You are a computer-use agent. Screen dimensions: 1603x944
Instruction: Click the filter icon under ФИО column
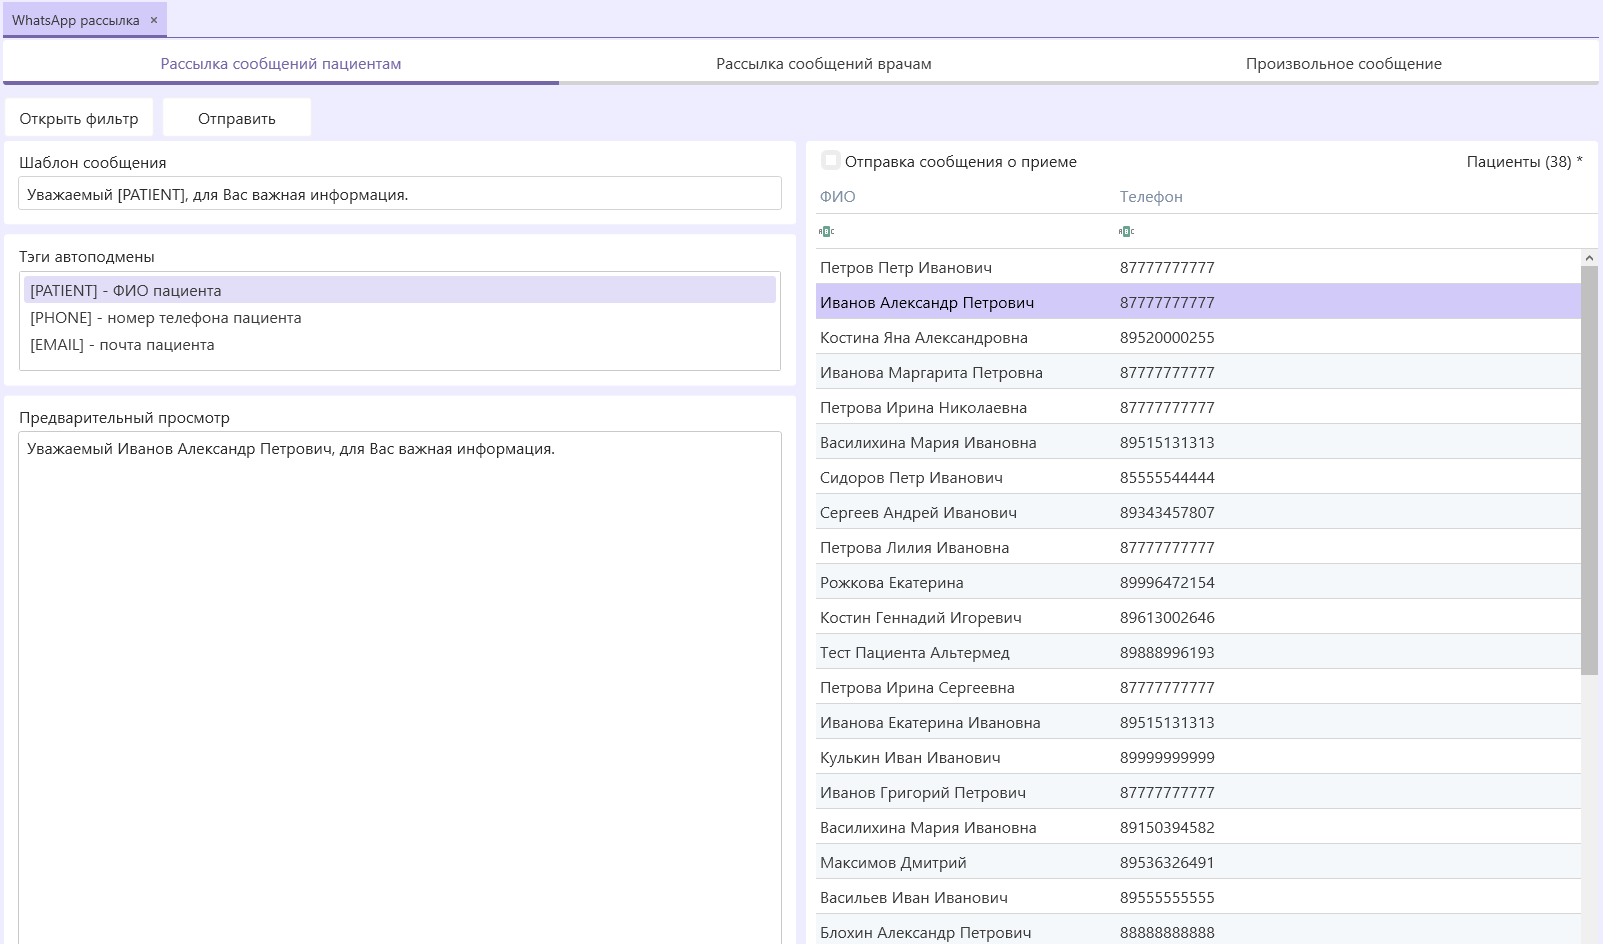(826, 231)
